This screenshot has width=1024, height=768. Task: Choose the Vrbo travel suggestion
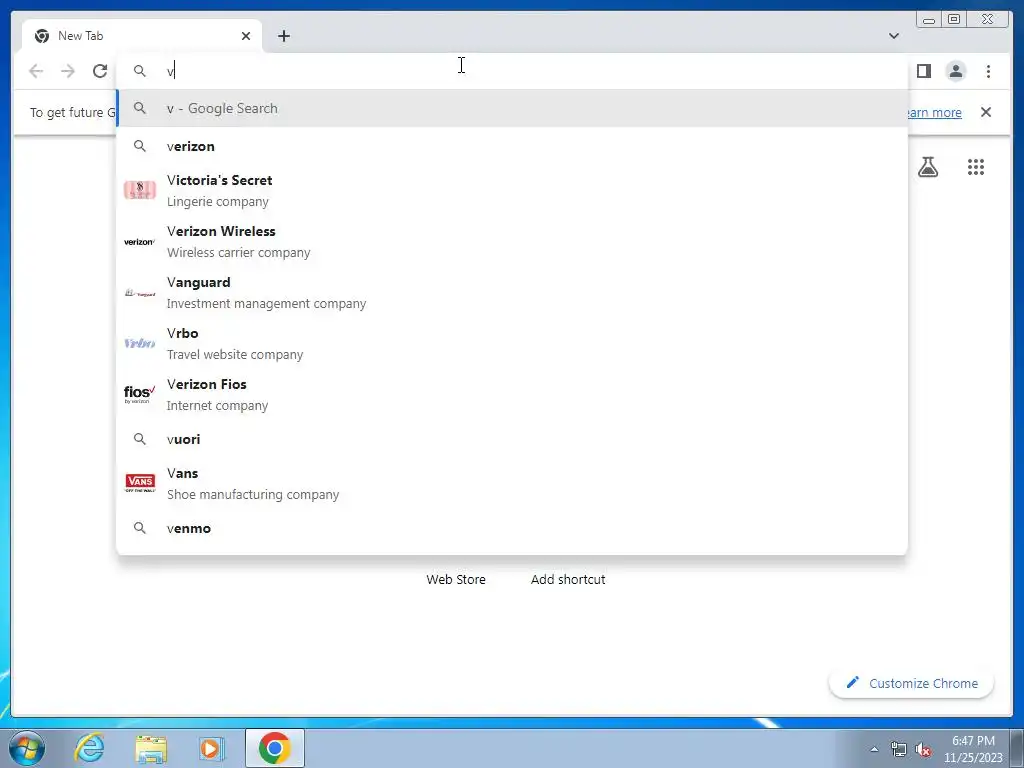pos(512,343)
